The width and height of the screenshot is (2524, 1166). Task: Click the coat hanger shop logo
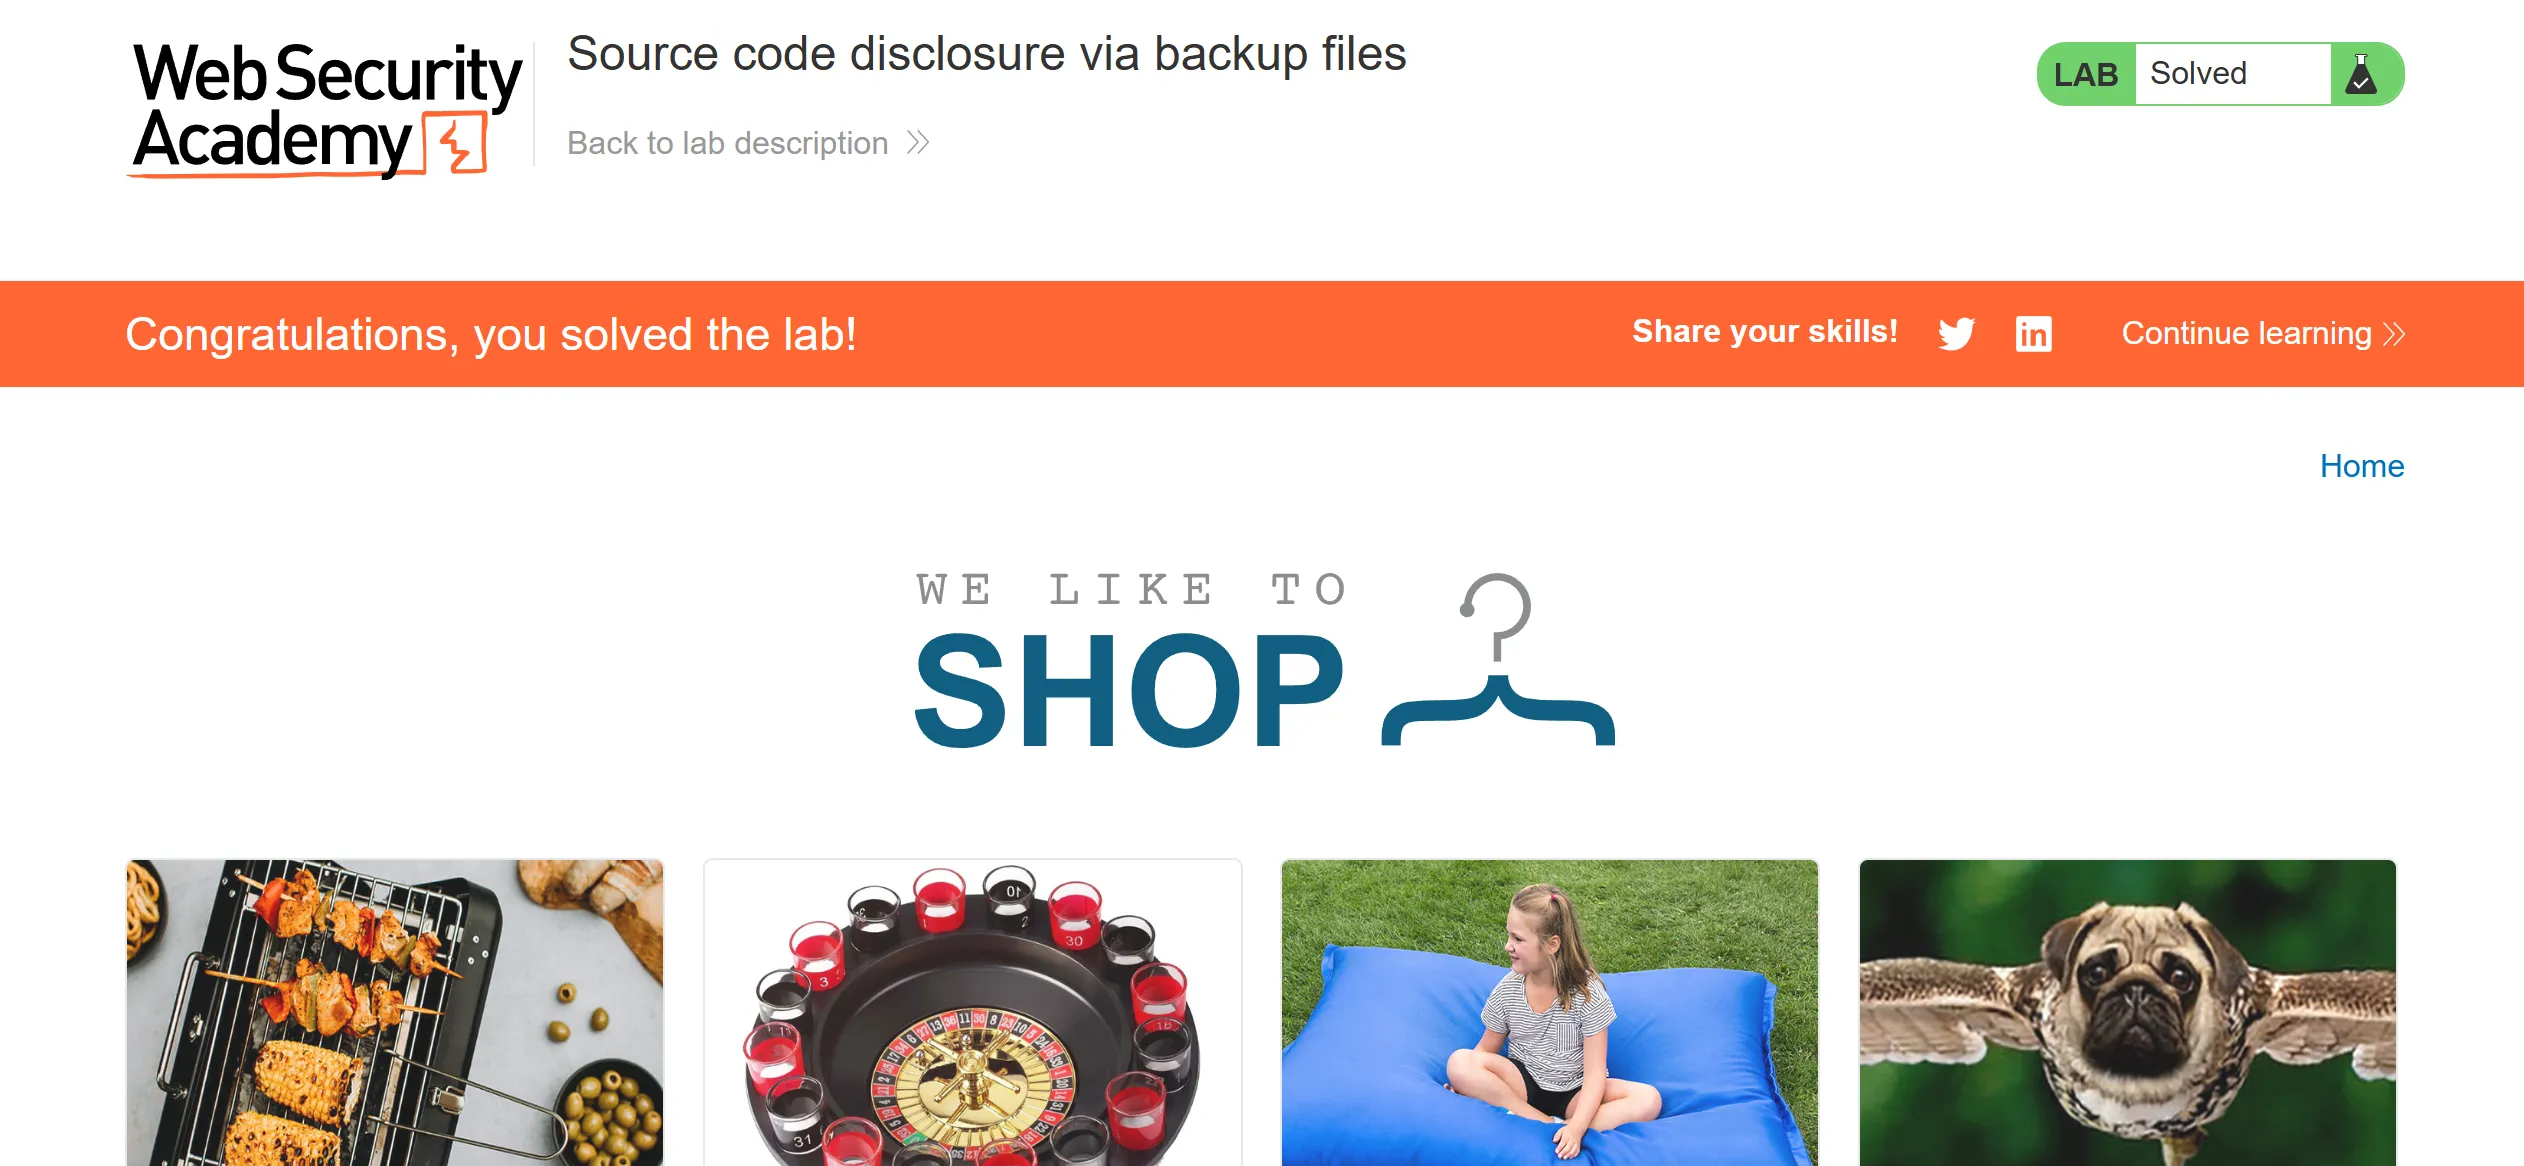pos(1498,660)
